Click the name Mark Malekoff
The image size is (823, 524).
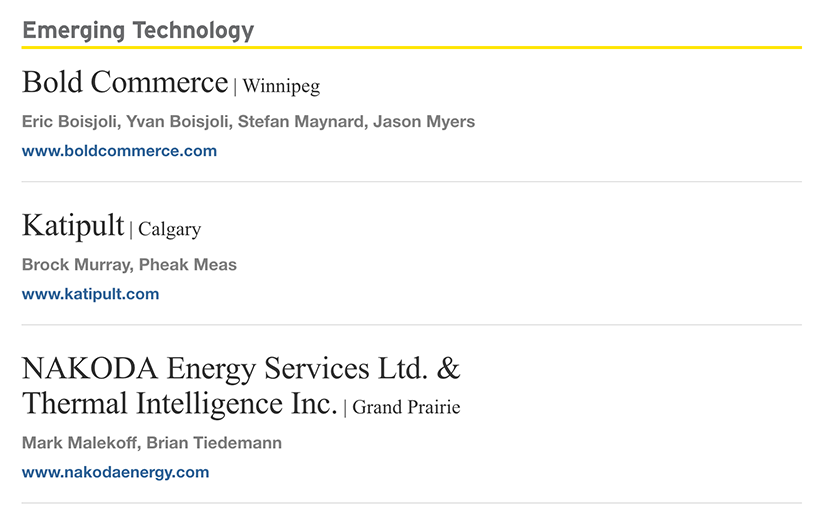click(x=79, y=443)
